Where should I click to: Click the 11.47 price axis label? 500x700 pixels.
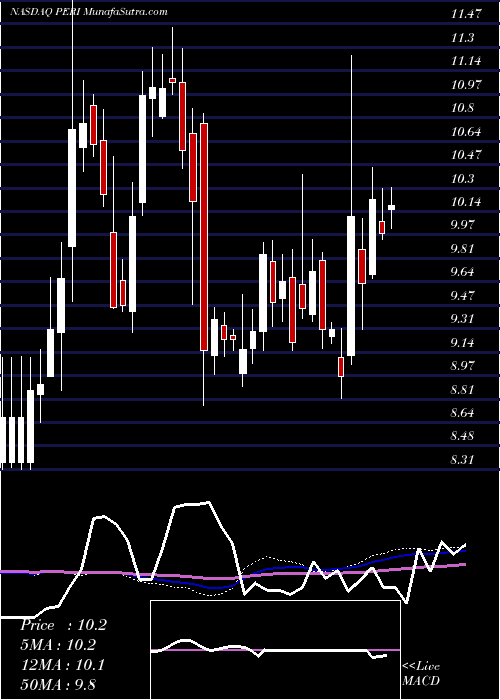coord(467,14)
